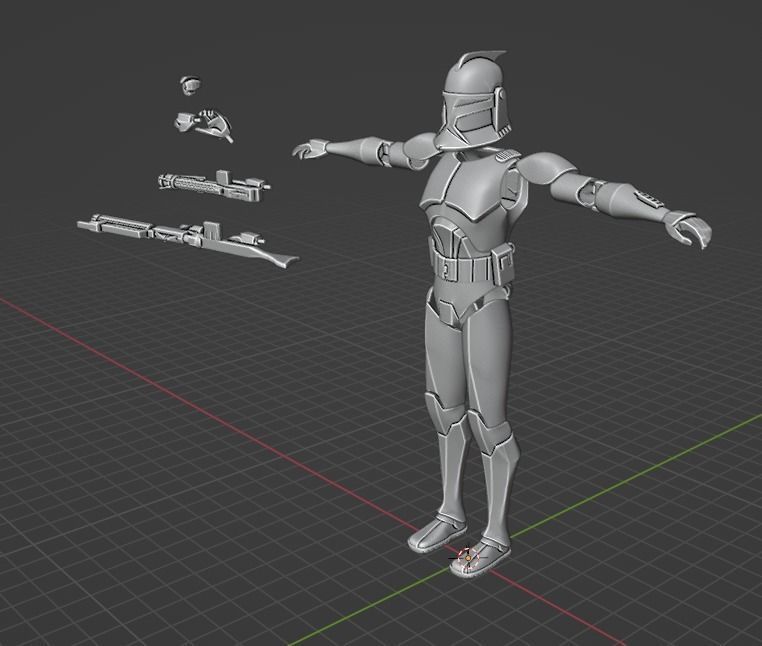Select the clone trooper's helmet
The image size is (762, 646).
pyautogui.click(x=474, y=101)
